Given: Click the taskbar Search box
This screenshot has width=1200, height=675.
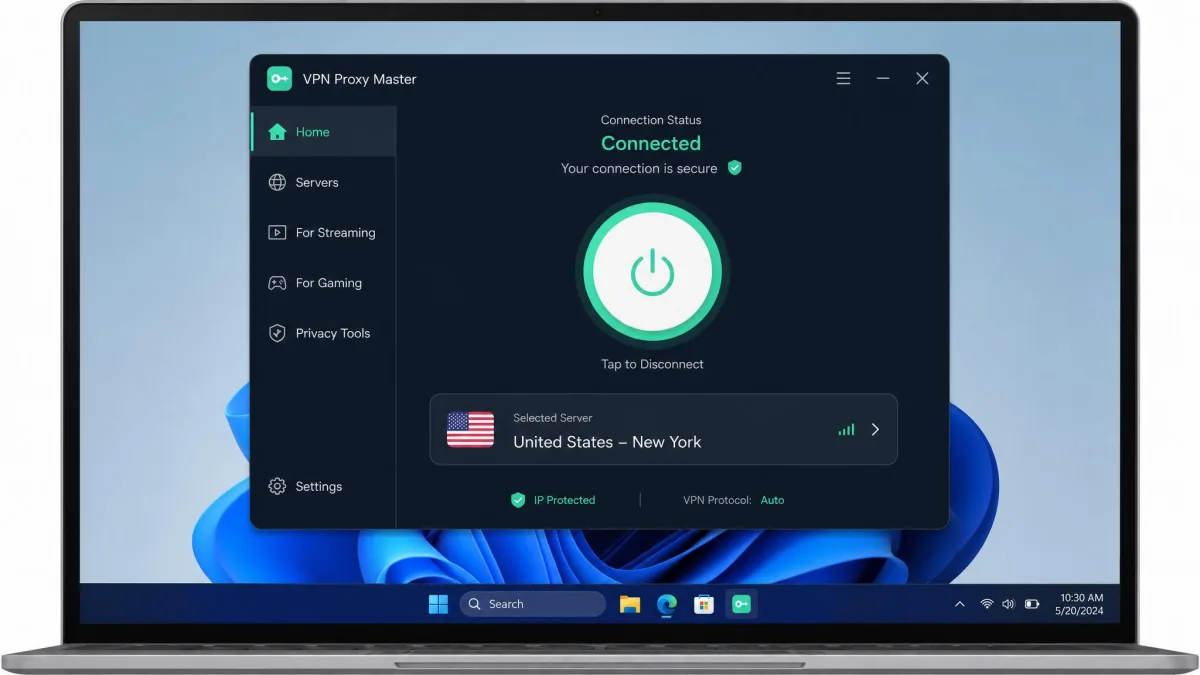Looking at the screenshot, I should click(532, 604).
